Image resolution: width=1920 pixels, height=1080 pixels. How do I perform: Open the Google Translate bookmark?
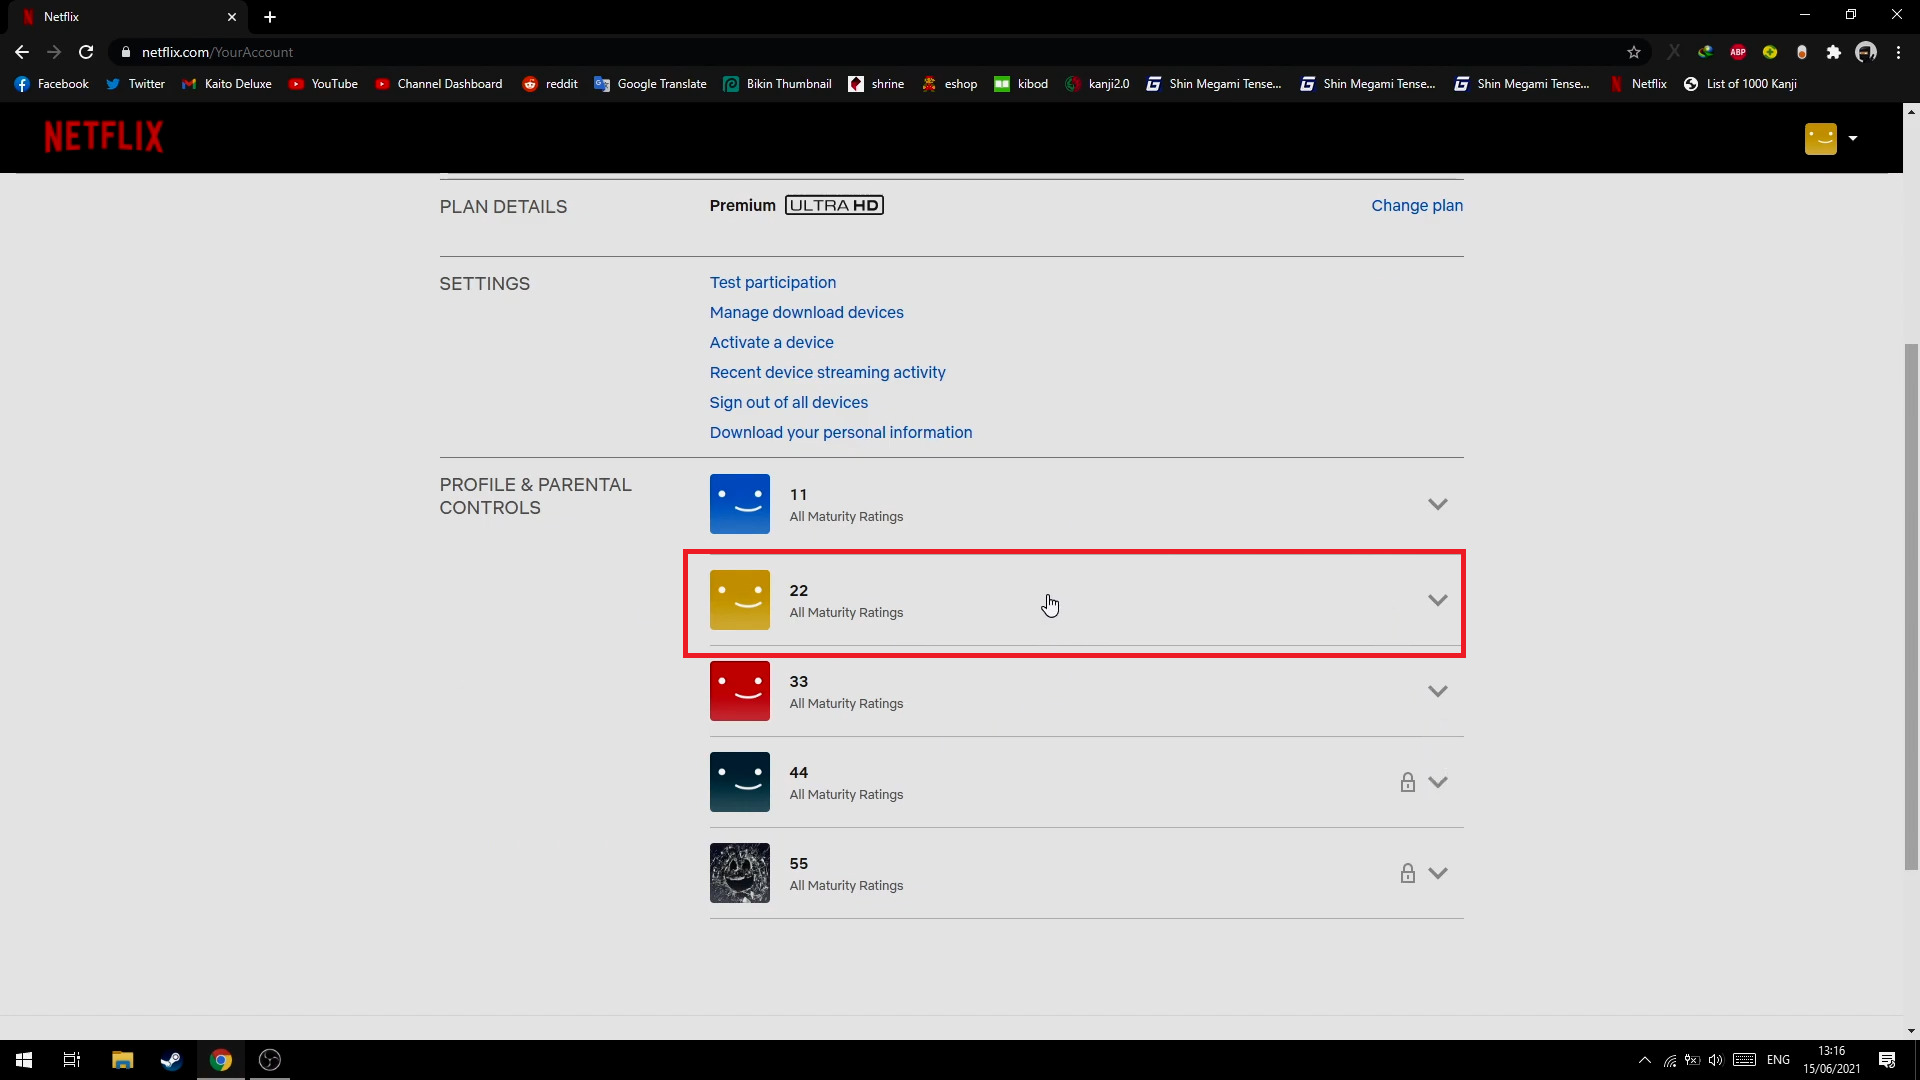tap(650, 84)
